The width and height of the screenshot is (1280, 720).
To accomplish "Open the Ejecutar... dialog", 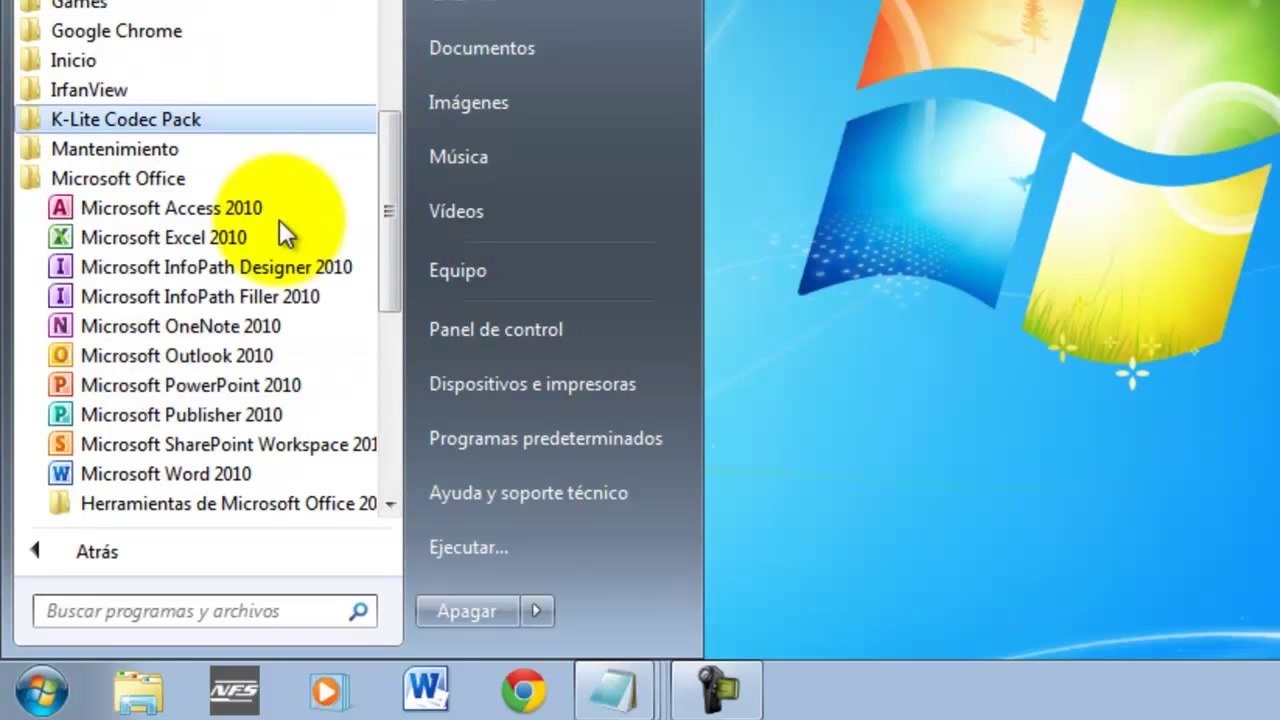I will click(x=469, y=547).
